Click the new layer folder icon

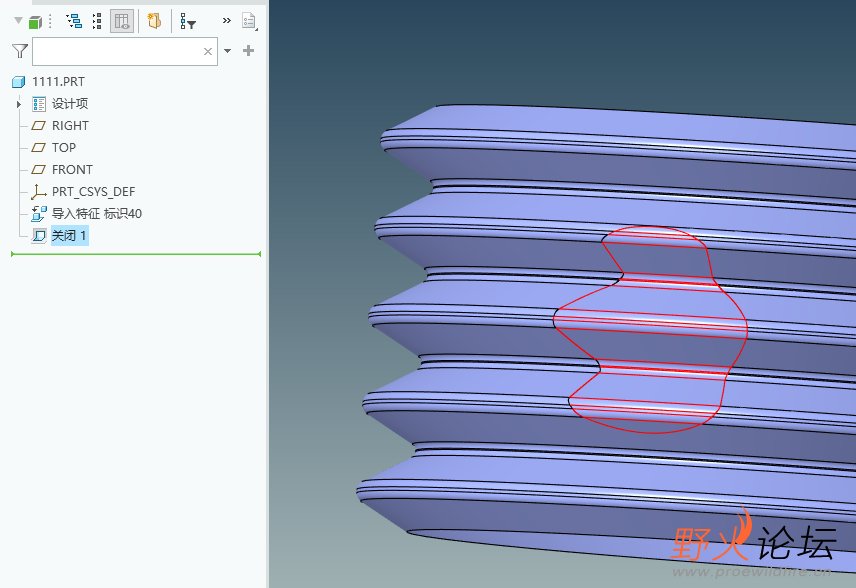click(x=154, y=21)
